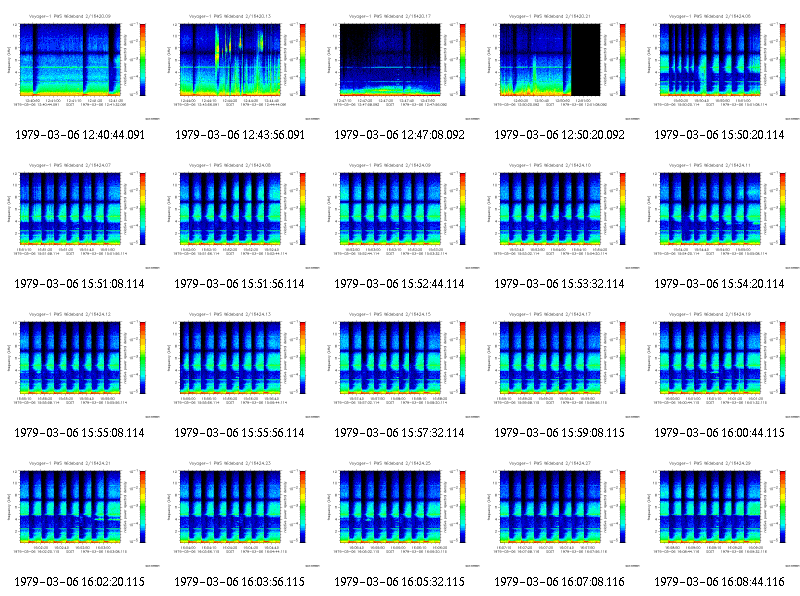This screenshot has width=800, height=596.
Task: Open the 15:57:32.114 spectrogram thumbnail
Action: tap(400, 364)
